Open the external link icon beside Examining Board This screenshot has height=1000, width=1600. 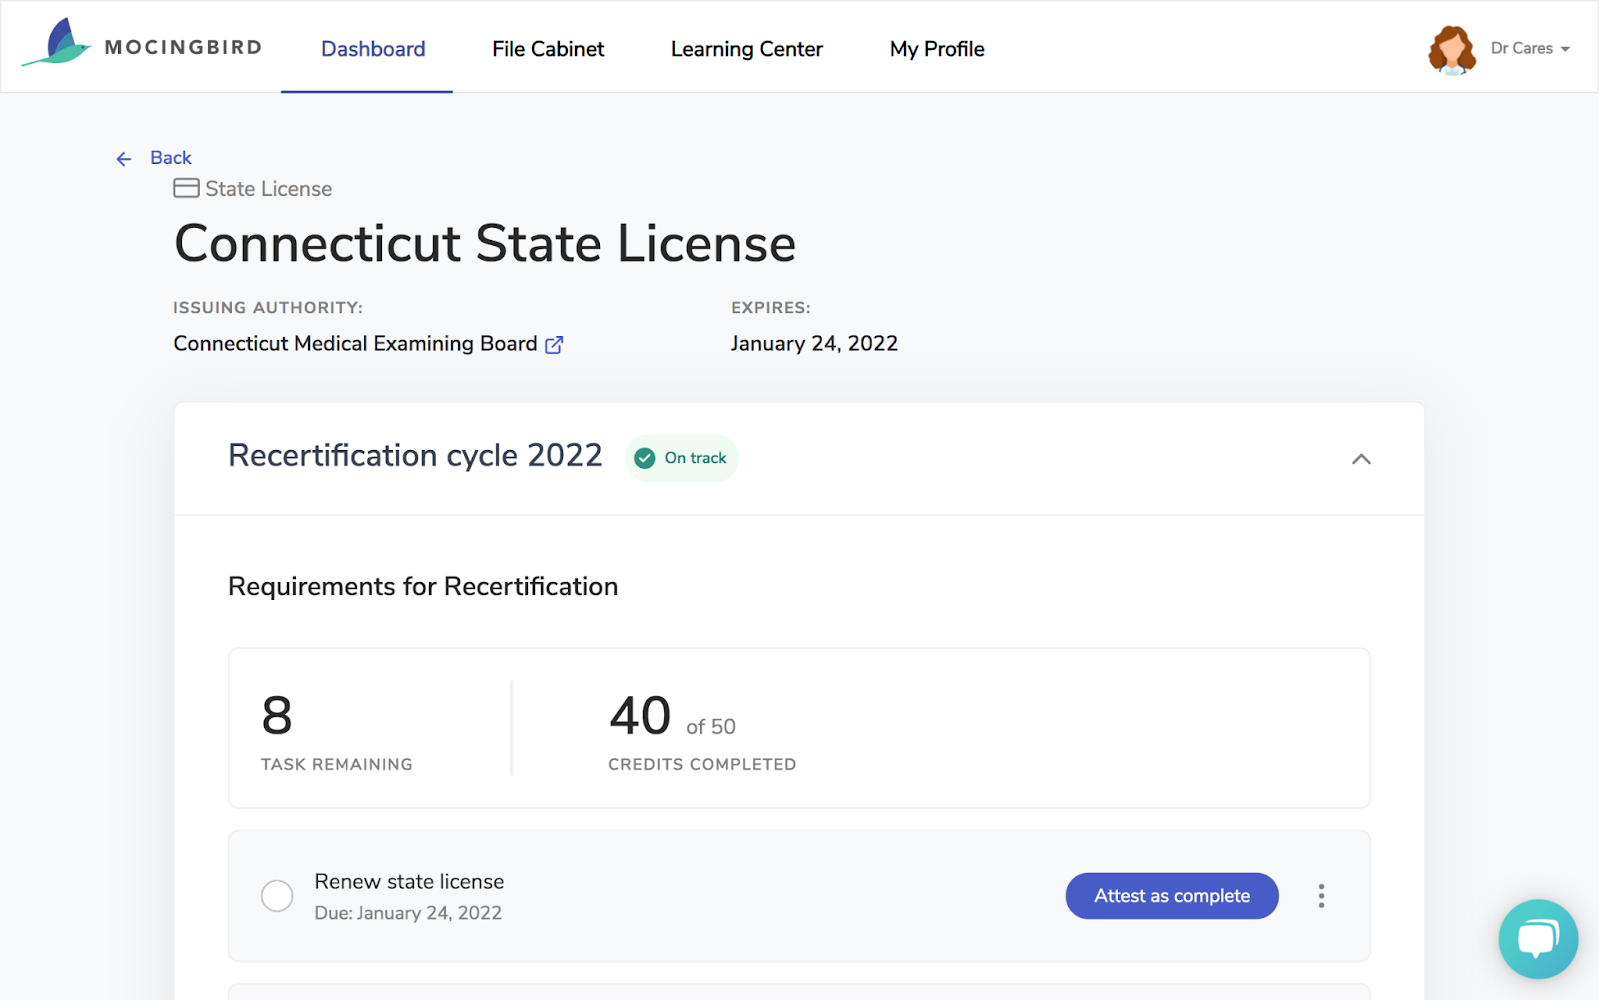click(554, 345)
